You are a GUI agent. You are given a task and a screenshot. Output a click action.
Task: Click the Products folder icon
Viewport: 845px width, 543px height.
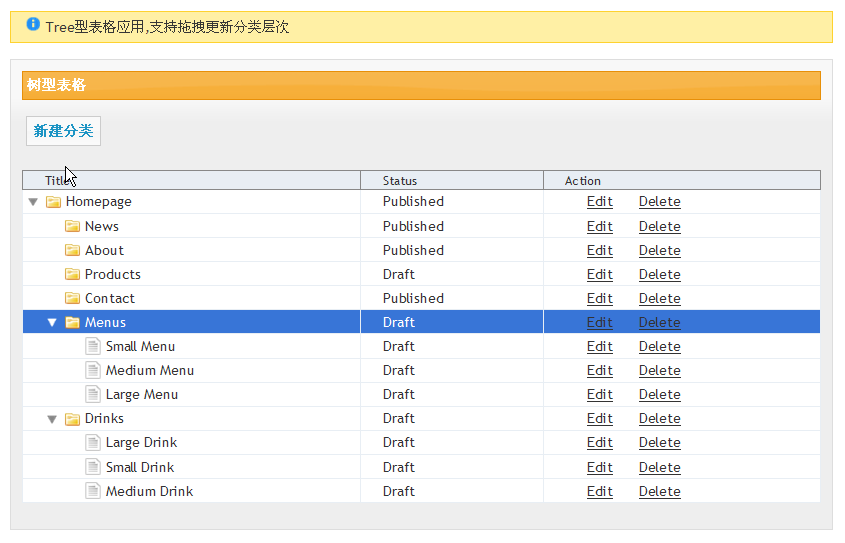click(x=72, y=274)
